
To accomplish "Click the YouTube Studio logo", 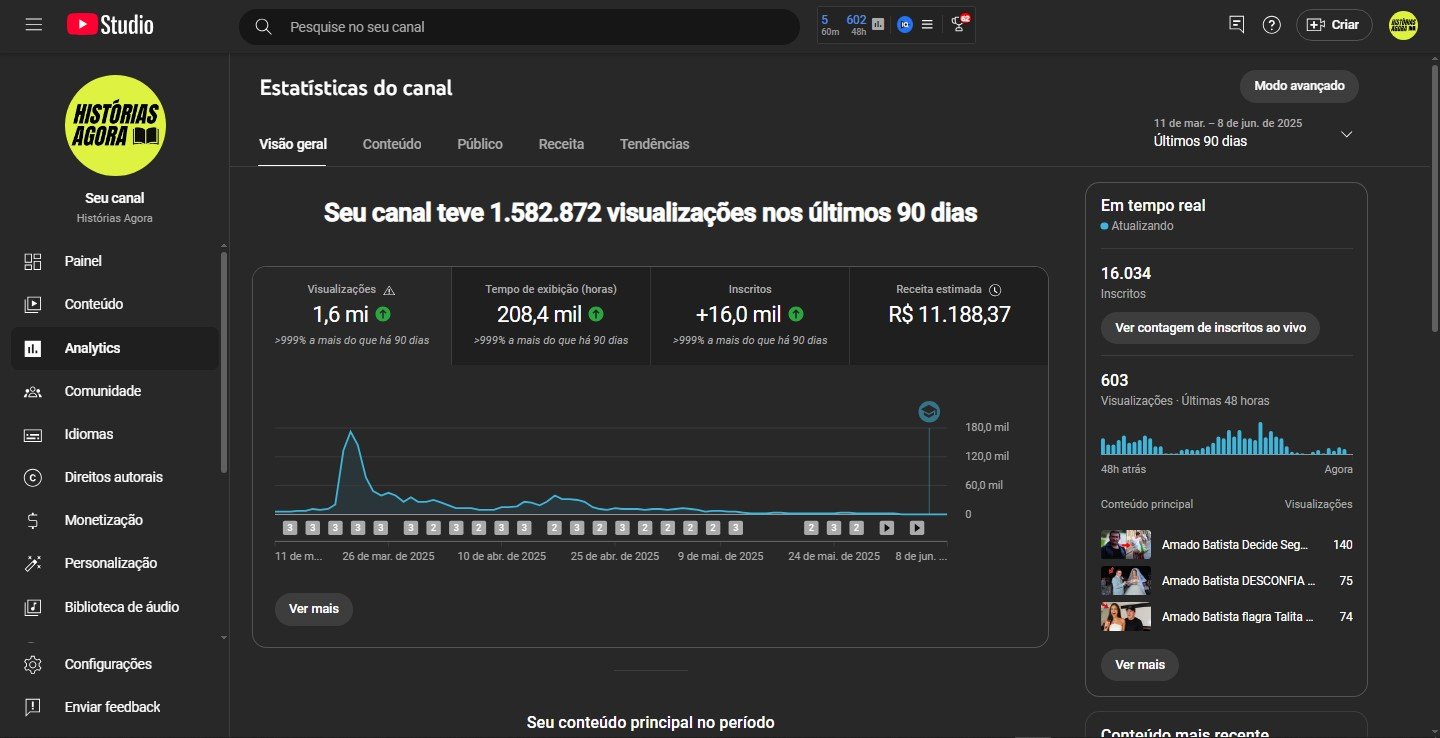I will 110,25.
